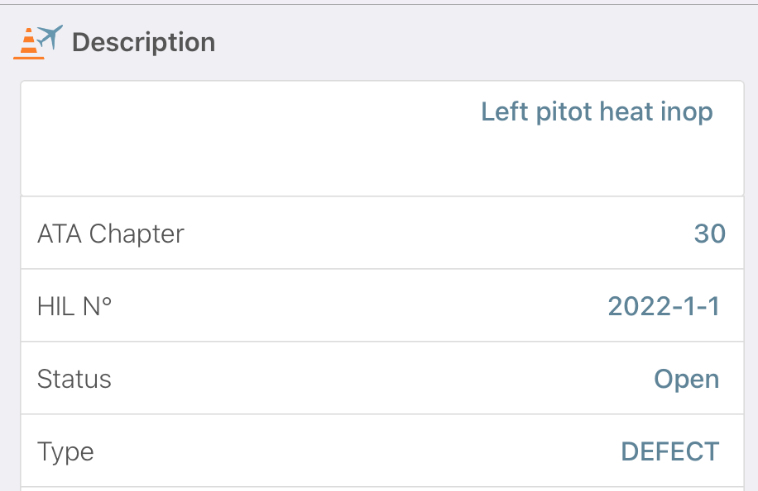Image resolution: width=758 pixels, height=491 pixels.
Task: Click the word 'pitot' in the description
Action: pos(564,113)
